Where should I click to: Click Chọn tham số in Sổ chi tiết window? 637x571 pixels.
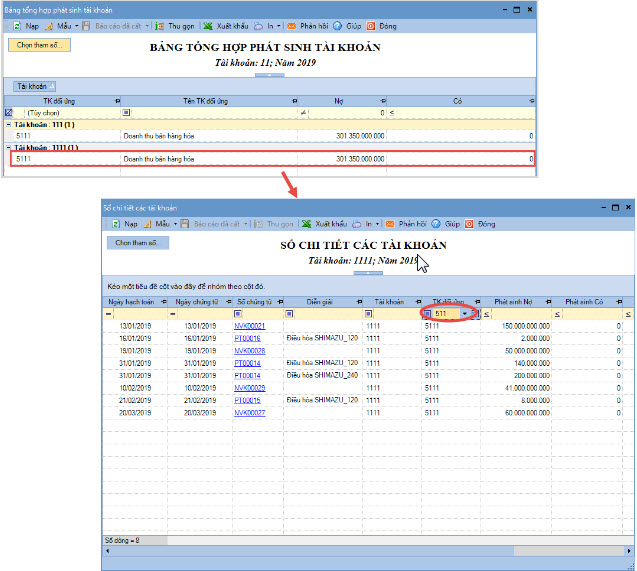pyautogui.click(x=138, y=243)
